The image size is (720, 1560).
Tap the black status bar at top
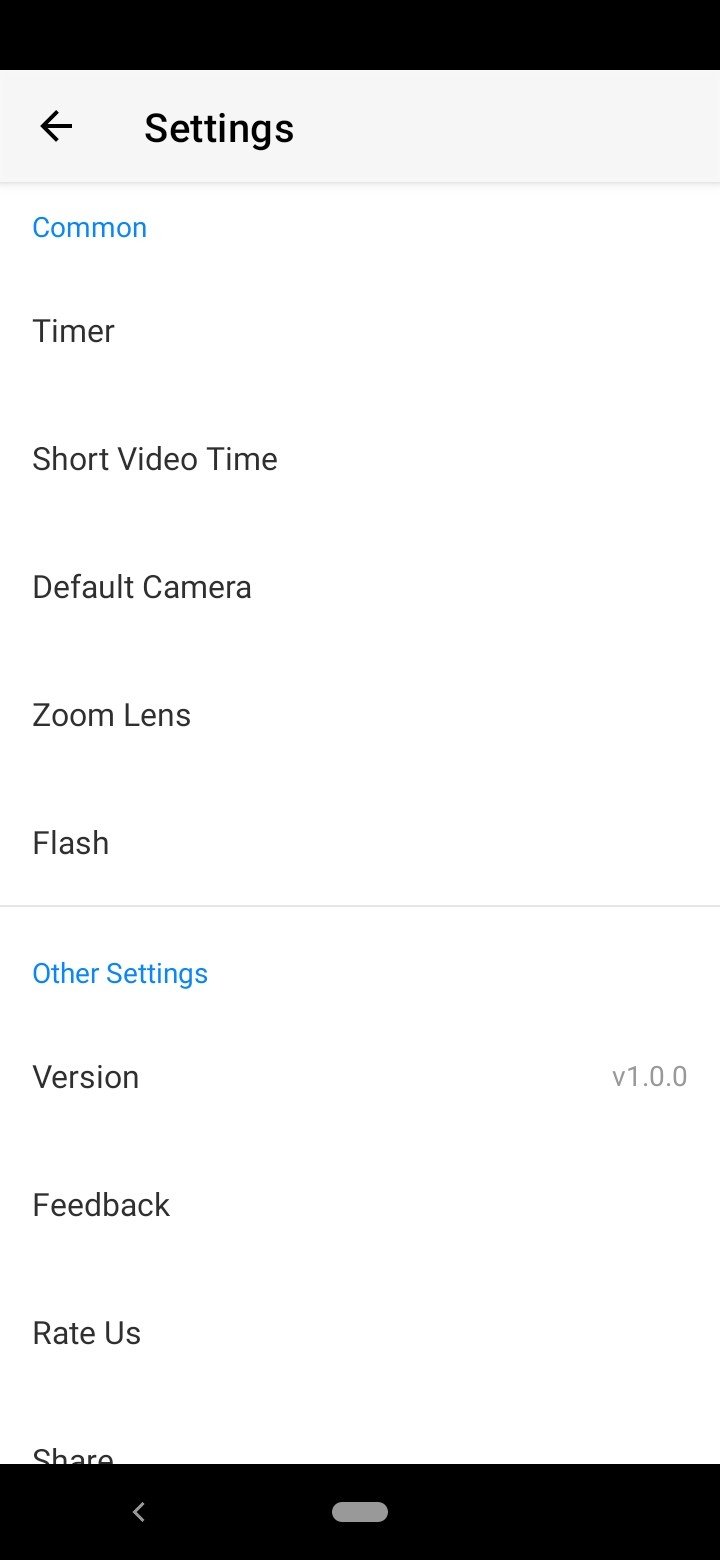click(x=360, y=34)
